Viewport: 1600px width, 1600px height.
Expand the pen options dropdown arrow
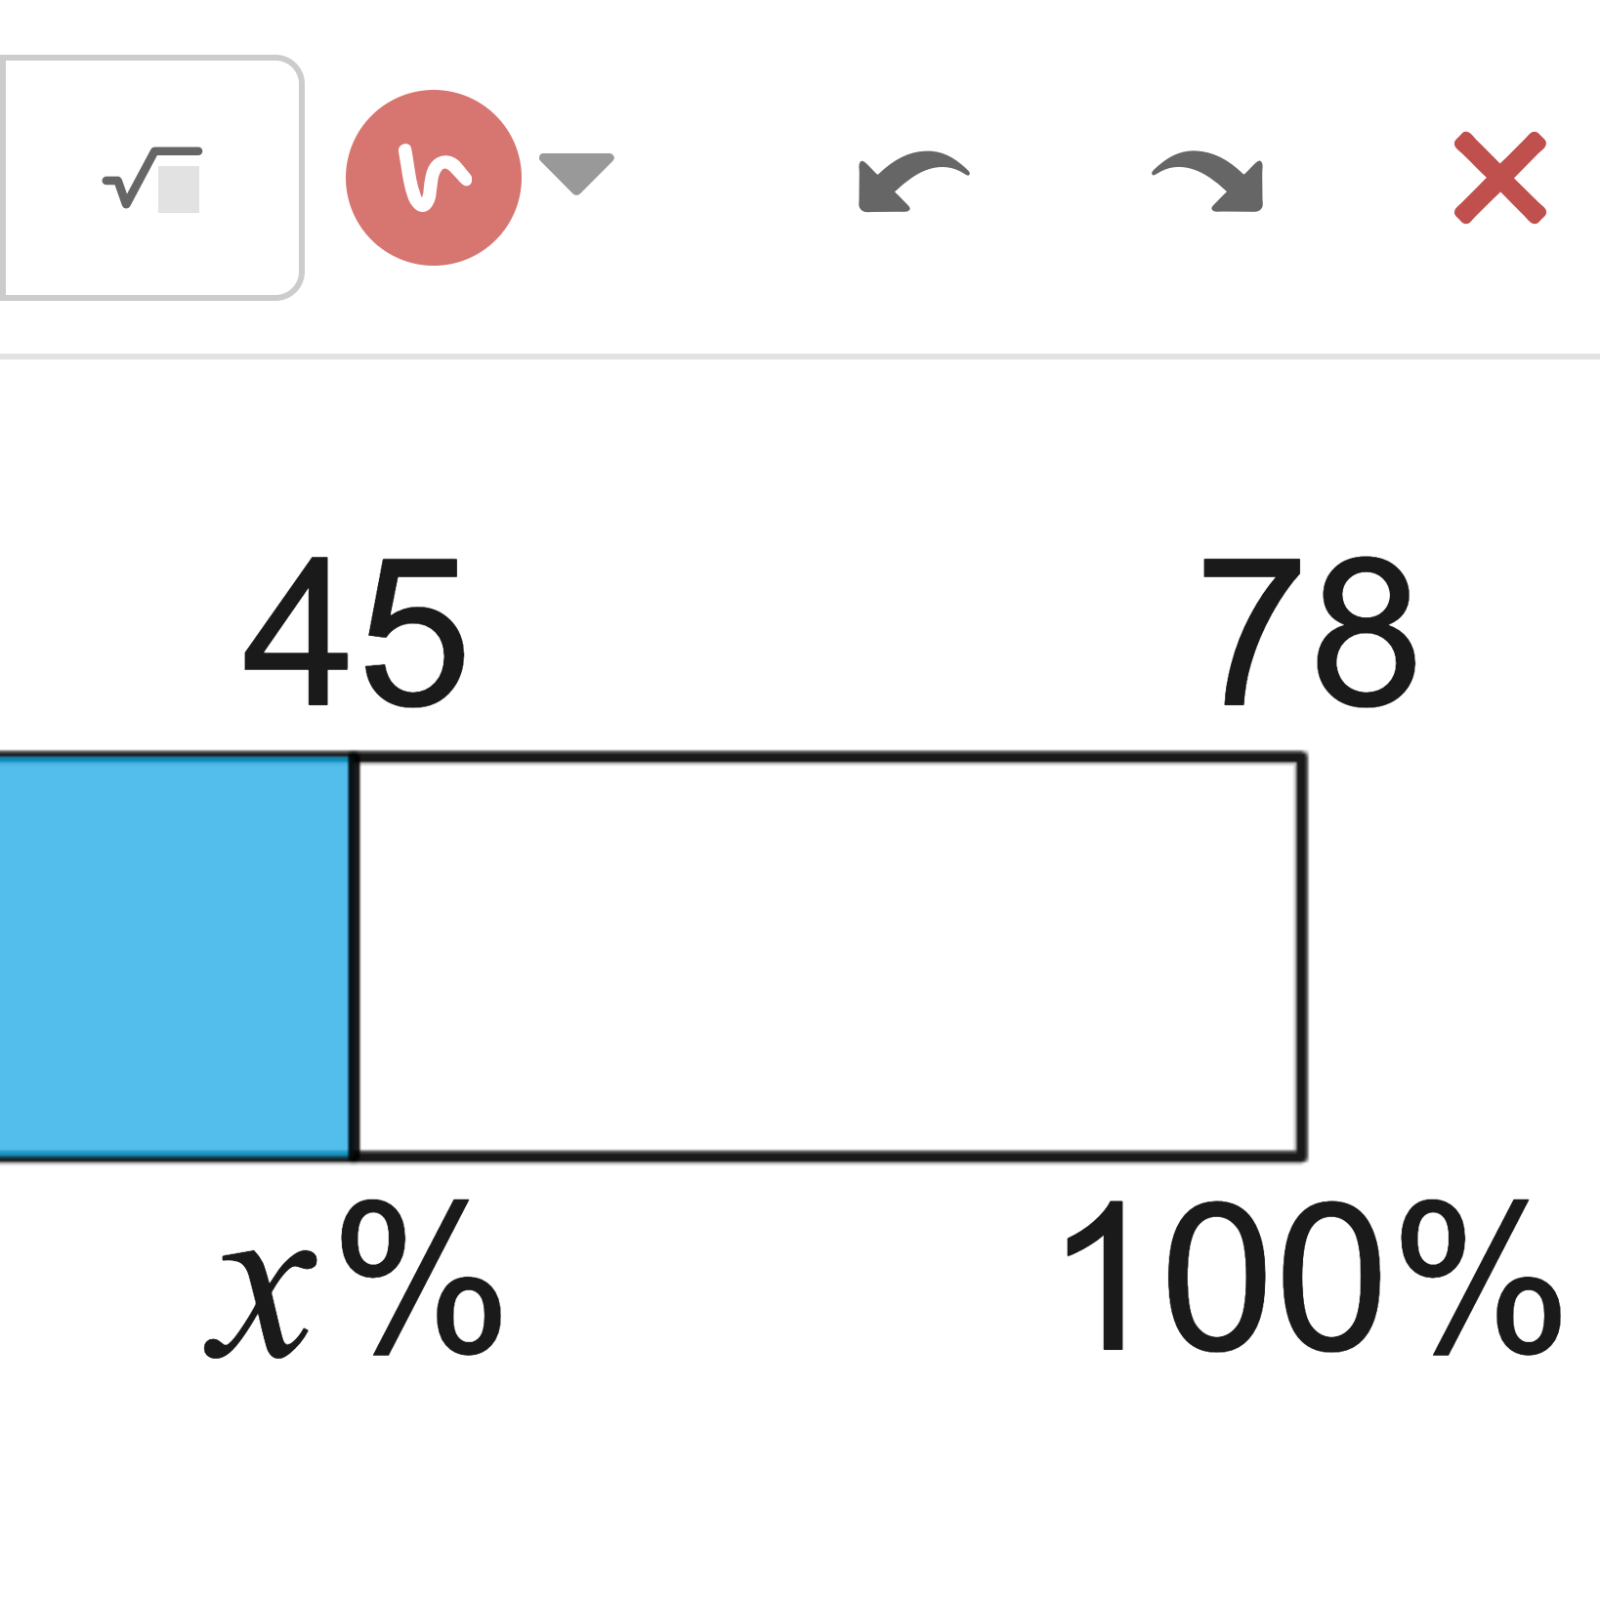(576, 173)
